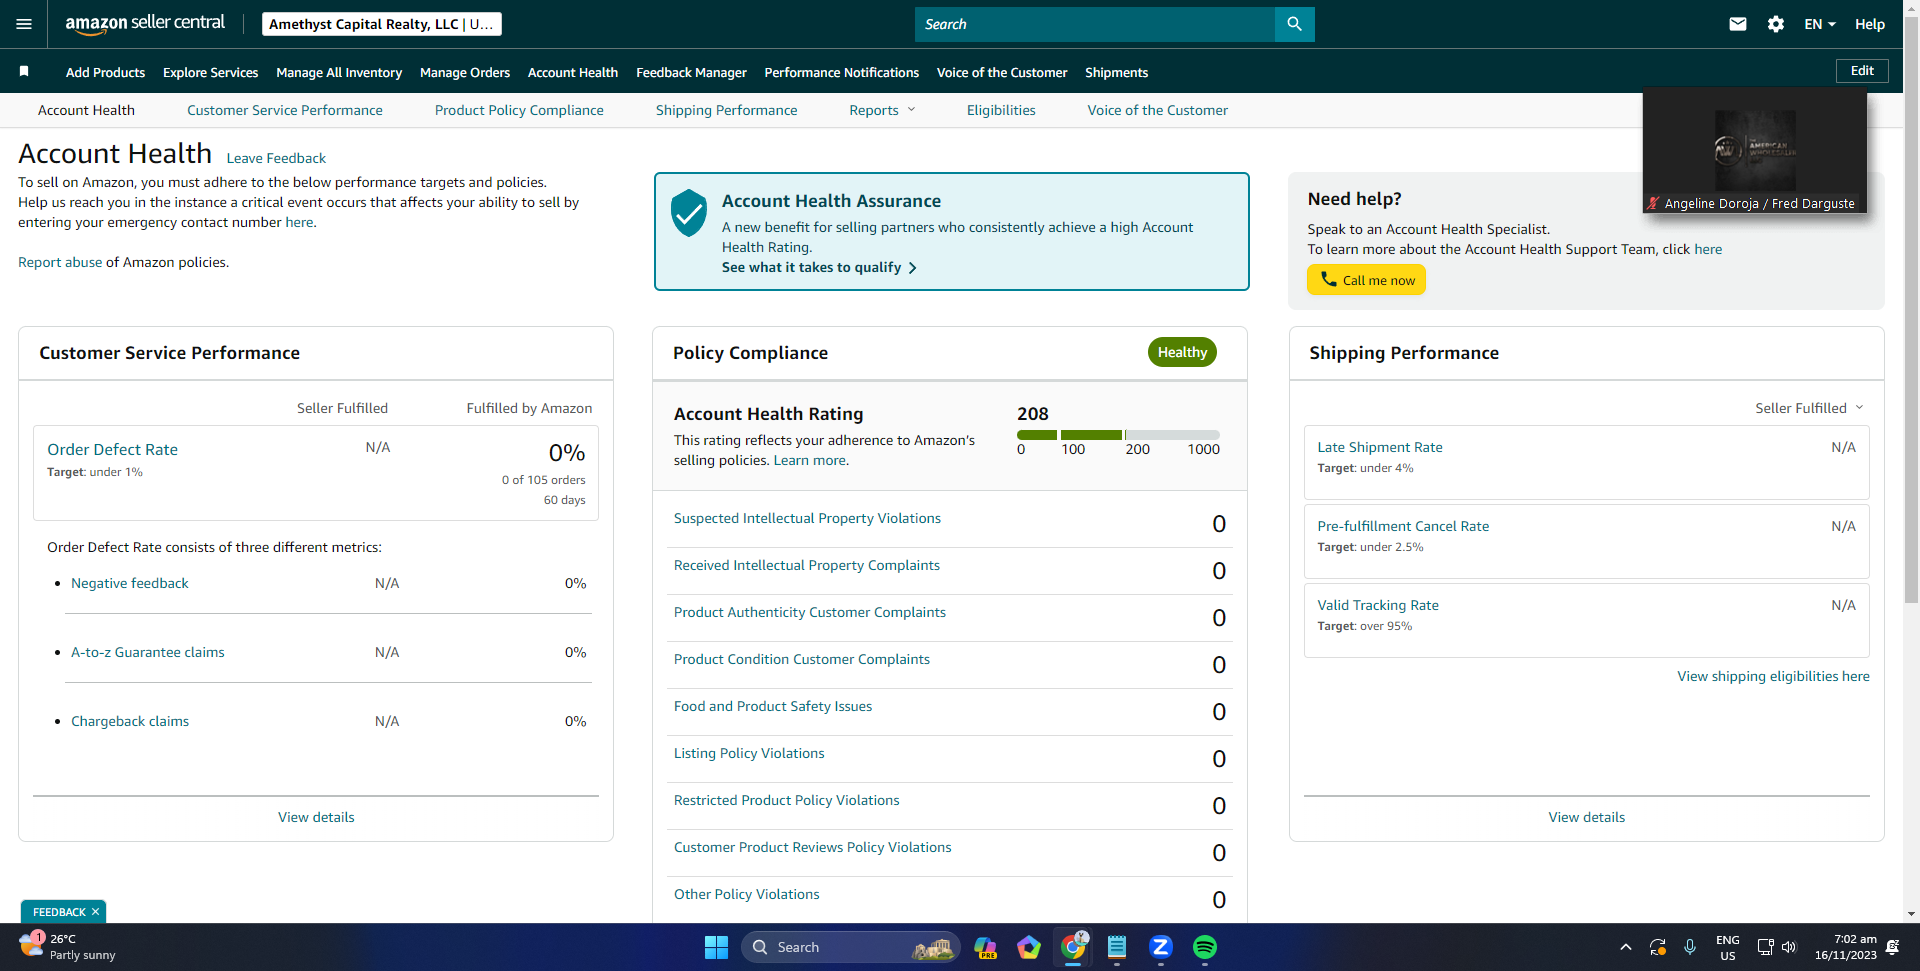Close the FEEDBACK tab

pos(95,912)
